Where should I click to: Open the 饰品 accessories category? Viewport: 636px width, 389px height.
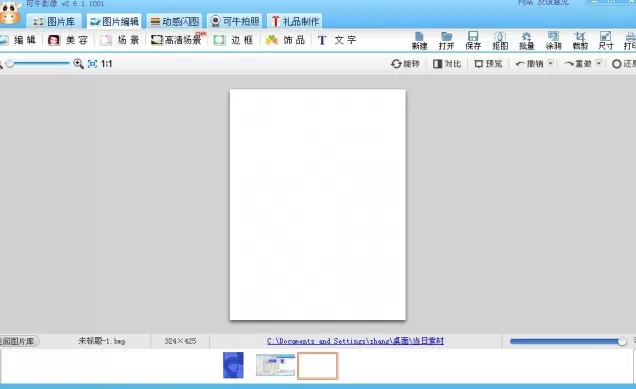pyautogui.click(x=285, y=40)
